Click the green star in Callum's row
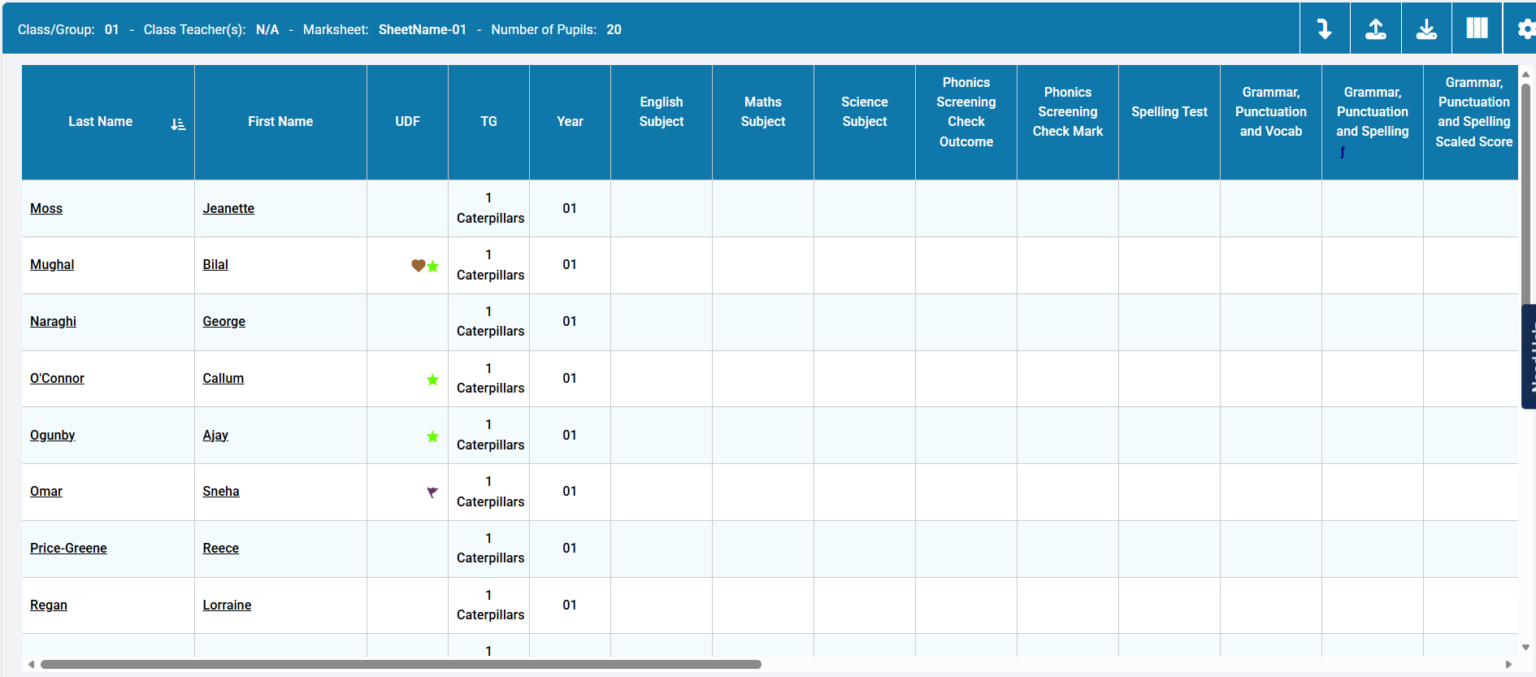 point(433,380)
